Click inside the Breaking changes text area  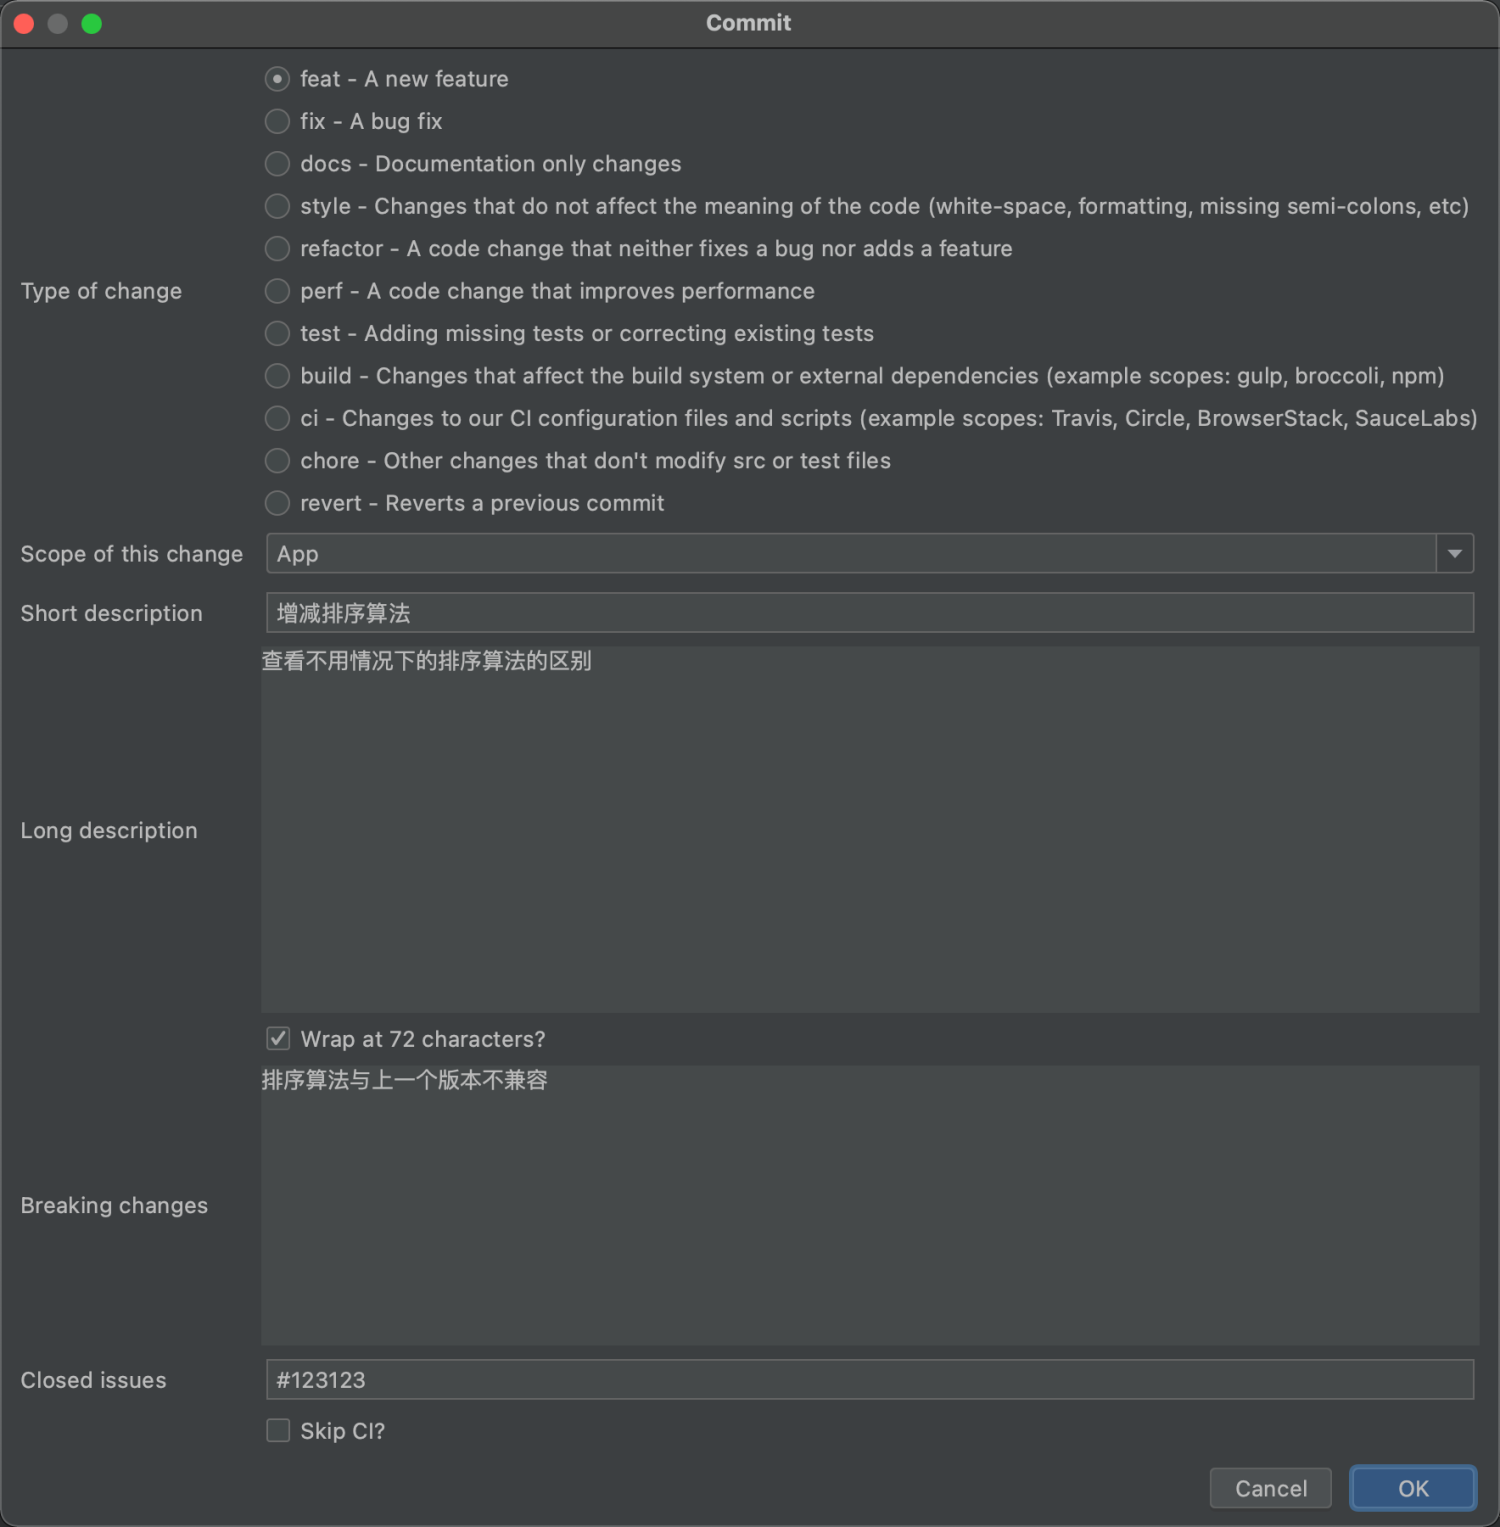[x=868, y=1205]
